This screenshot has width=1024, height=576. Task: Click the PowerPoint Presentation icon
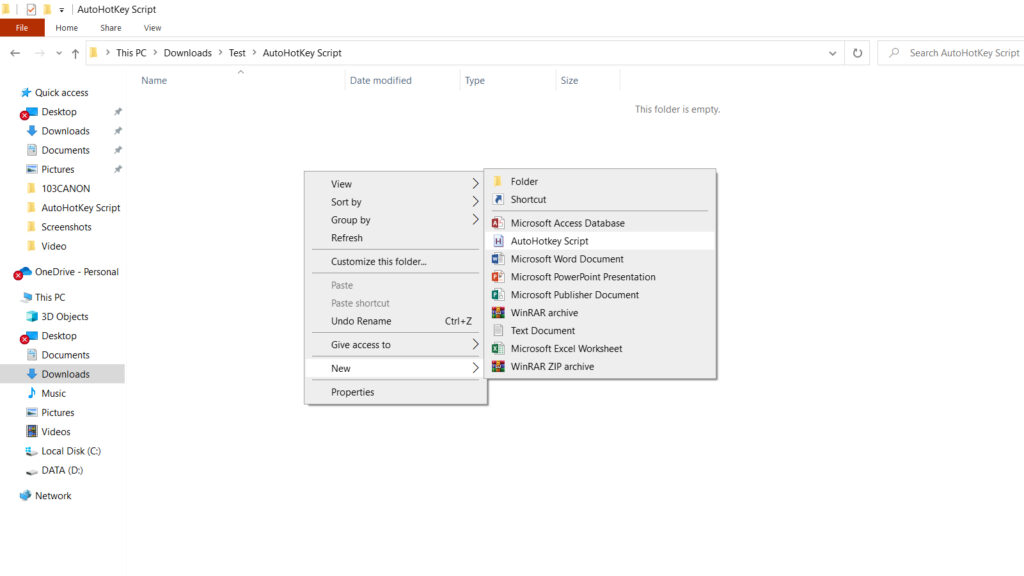[498, 277]
